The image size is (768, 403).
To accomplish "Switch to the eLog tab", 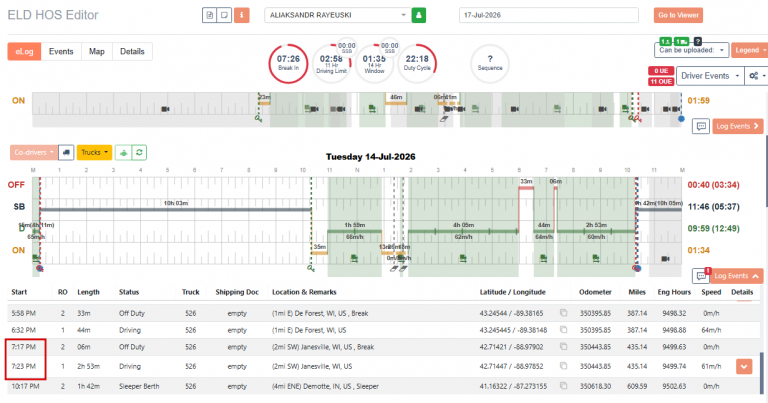I will click(x=24, y=51).
